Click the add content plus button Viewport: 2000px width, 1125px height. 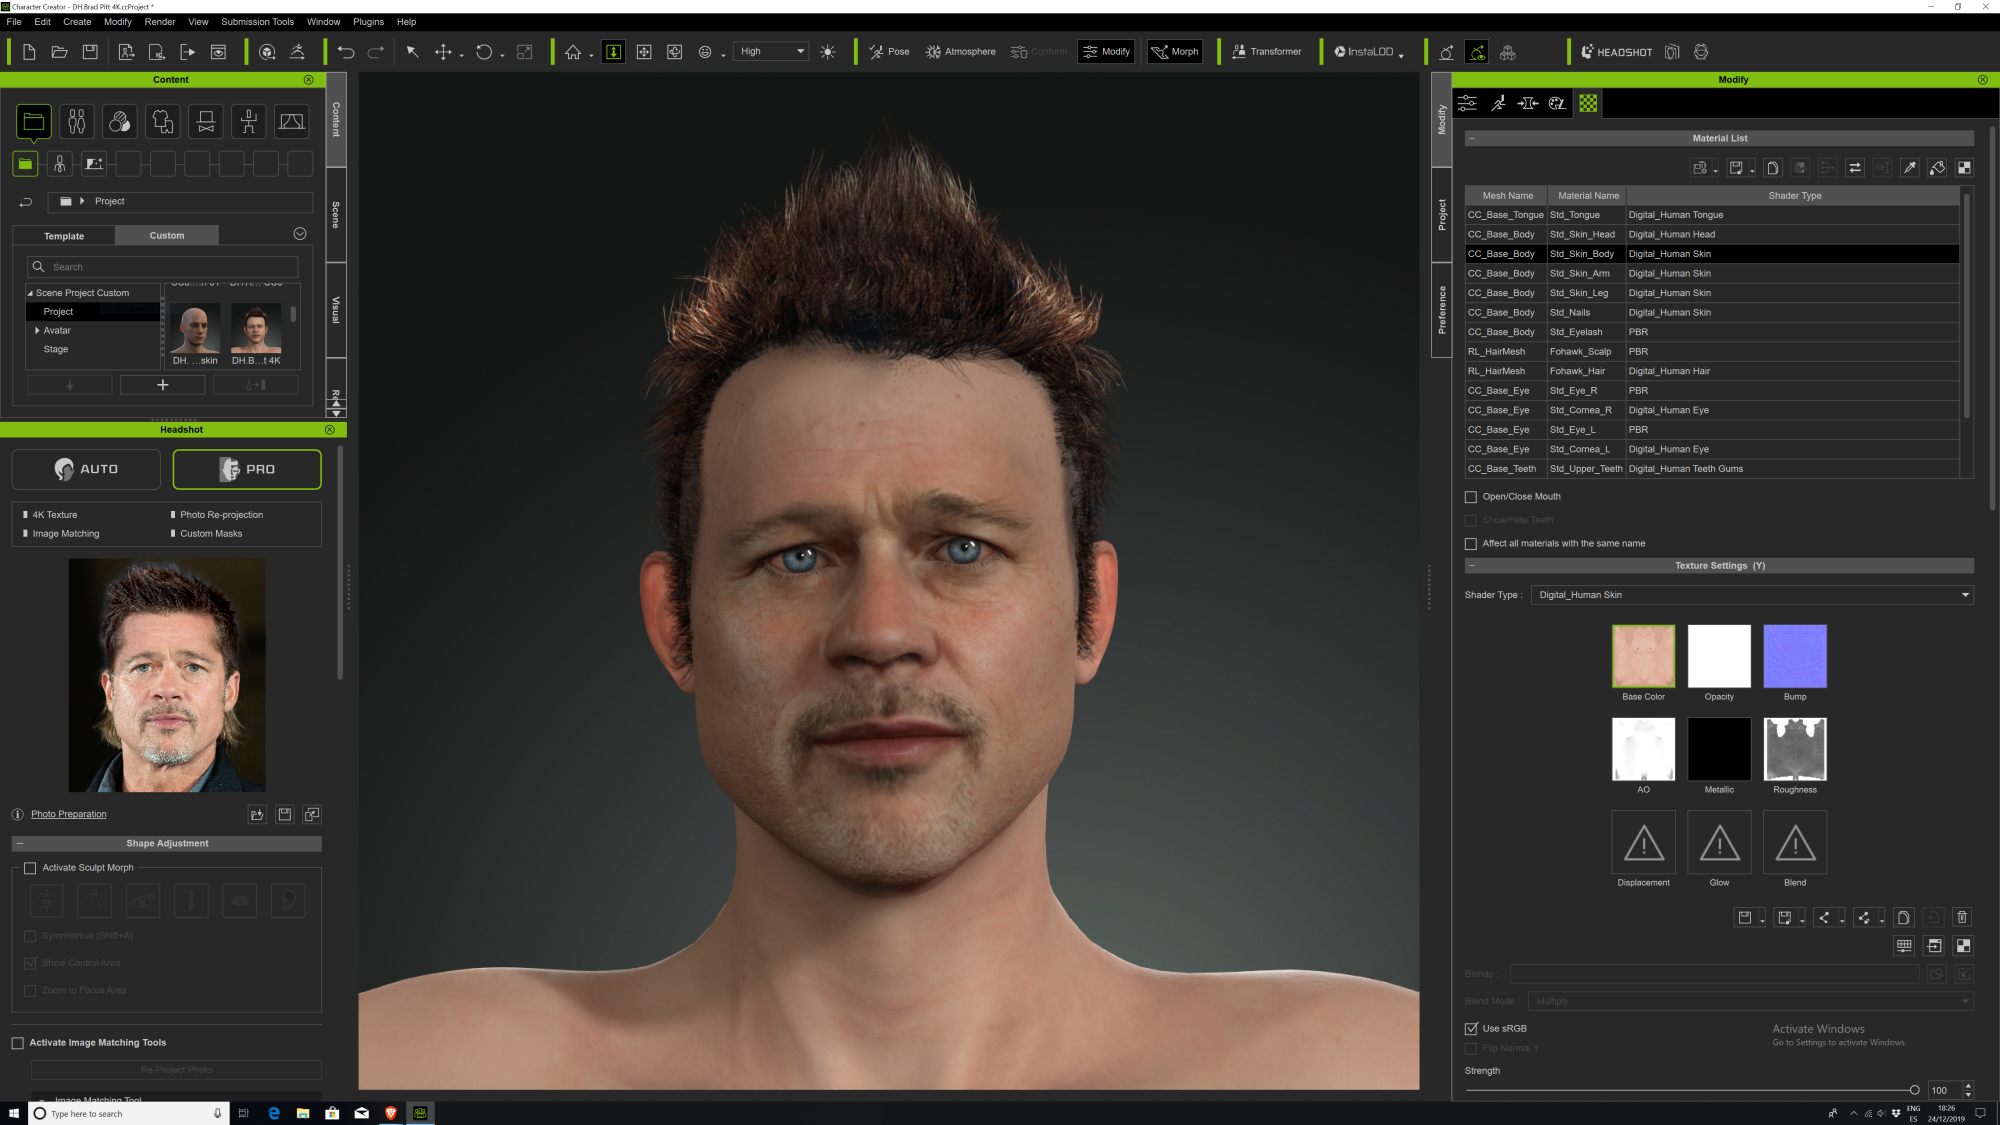click(x=162, y=385)
